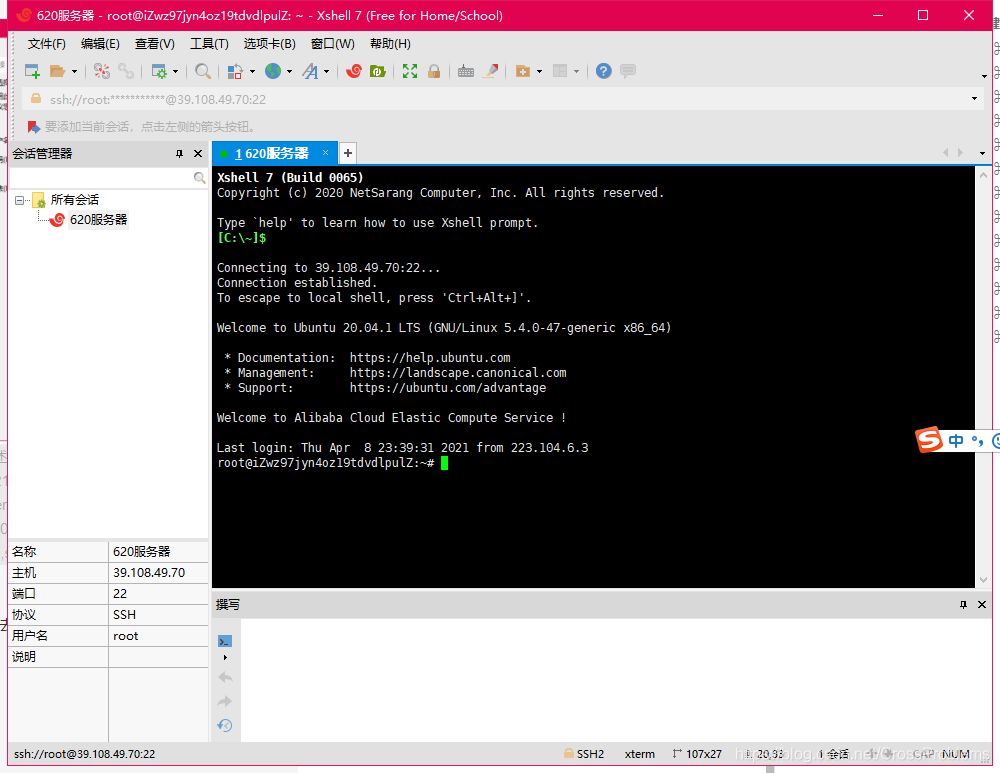
Task: Click the SSH protocol value cell
Action: coord(158,615)
